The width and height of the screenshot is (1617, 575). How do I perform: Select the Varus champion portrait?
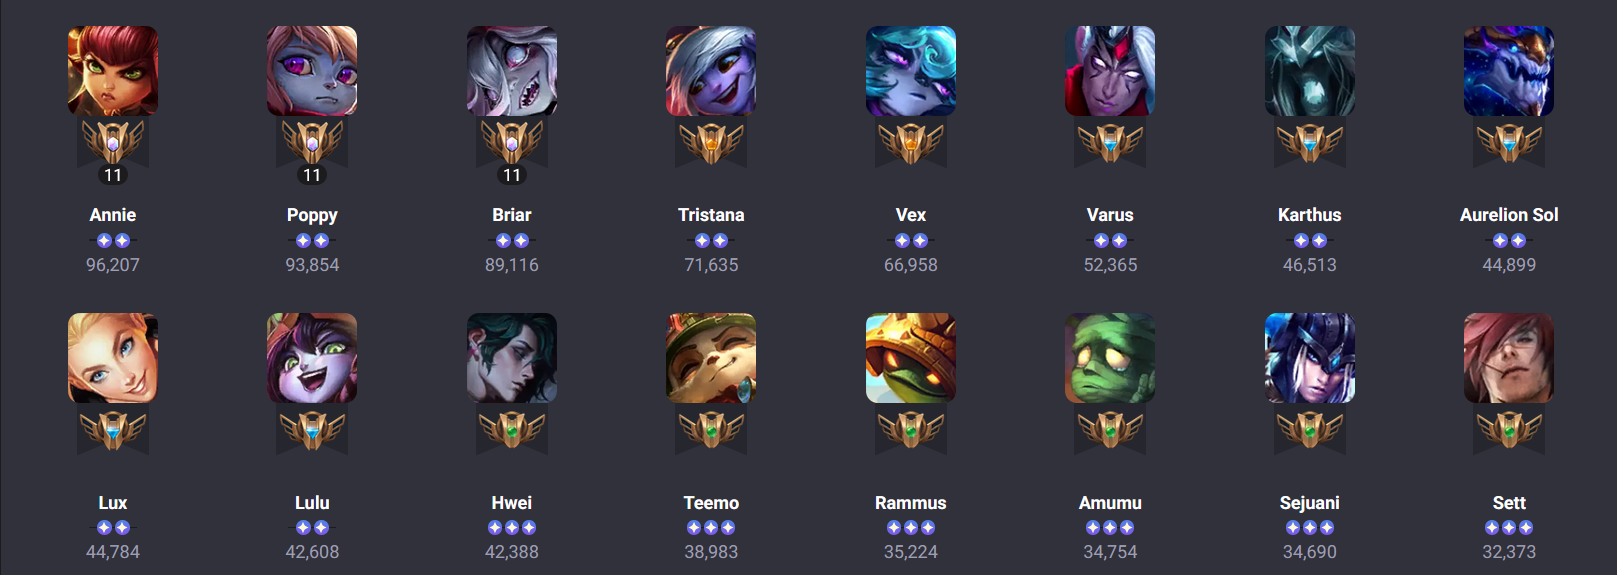click(x=1110, y=71)
